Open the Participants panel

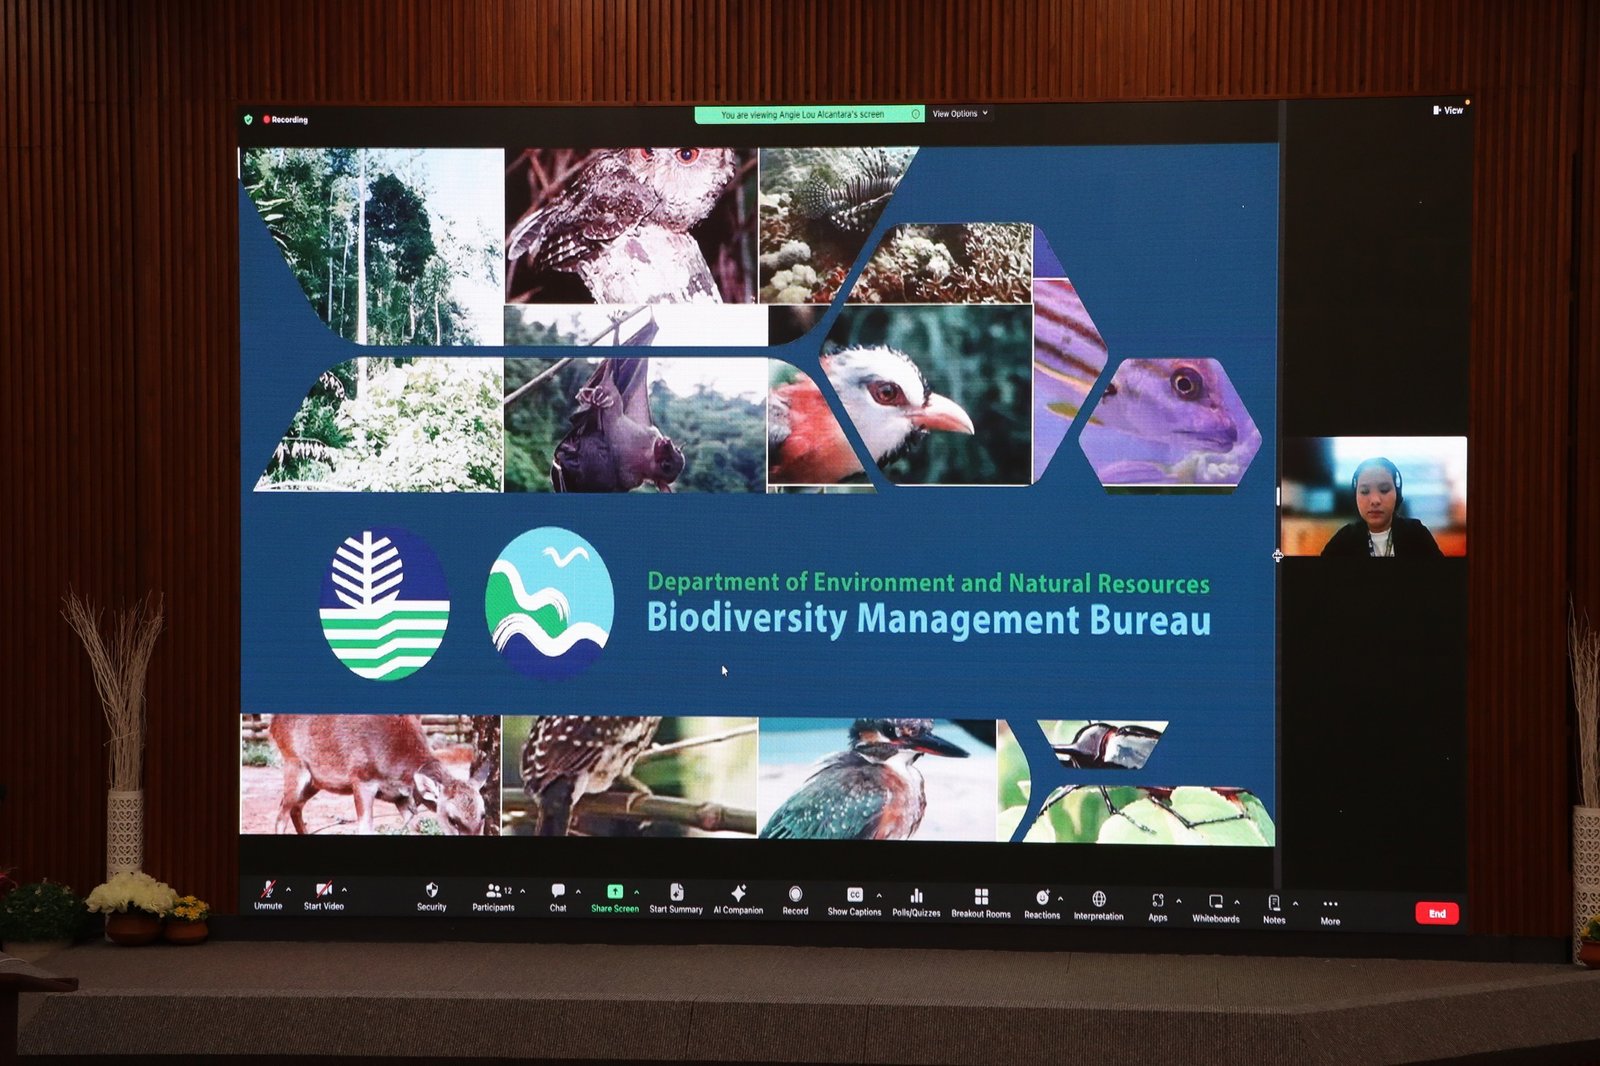[493, 893]
